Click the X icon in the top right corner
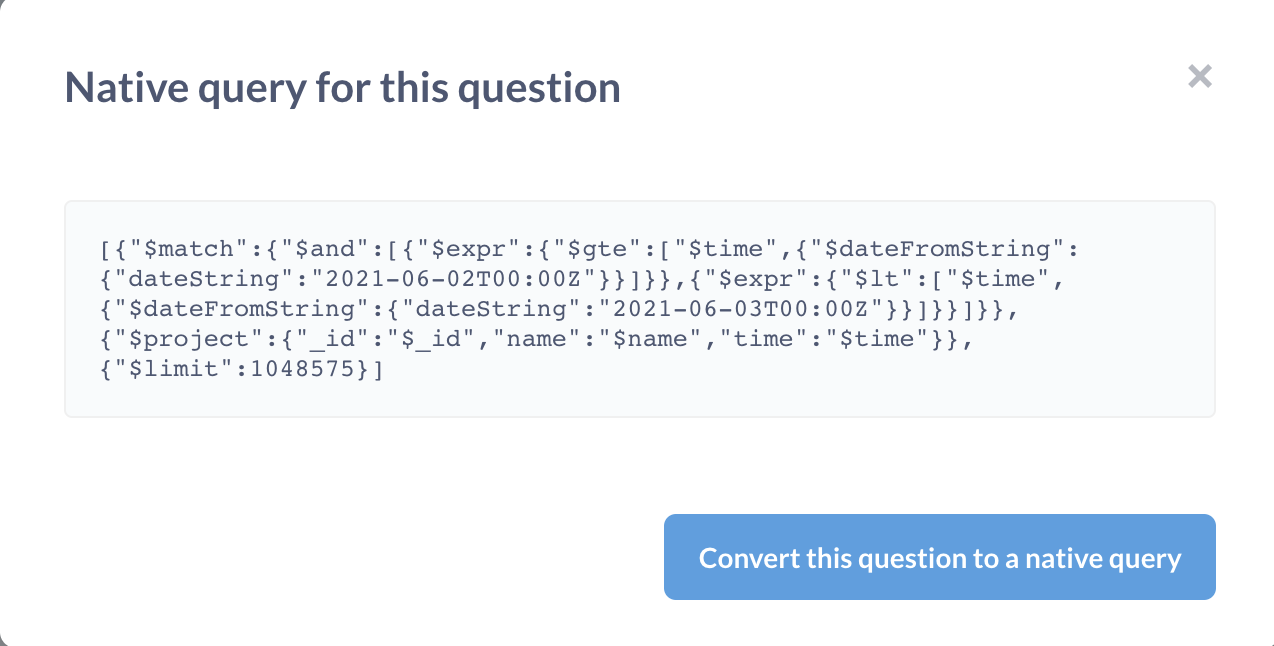This screenshot has width=1274, height=646. 1199,76
